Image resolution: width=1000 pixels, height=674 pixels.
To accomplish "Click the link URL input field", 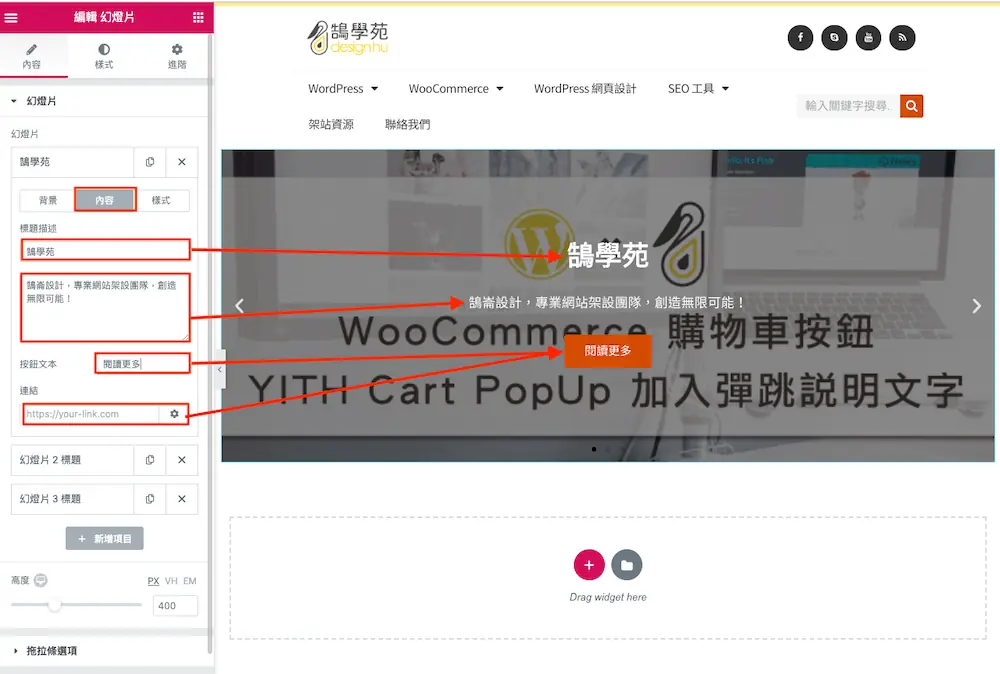I will pyautogui.click(x=91, y=414).
